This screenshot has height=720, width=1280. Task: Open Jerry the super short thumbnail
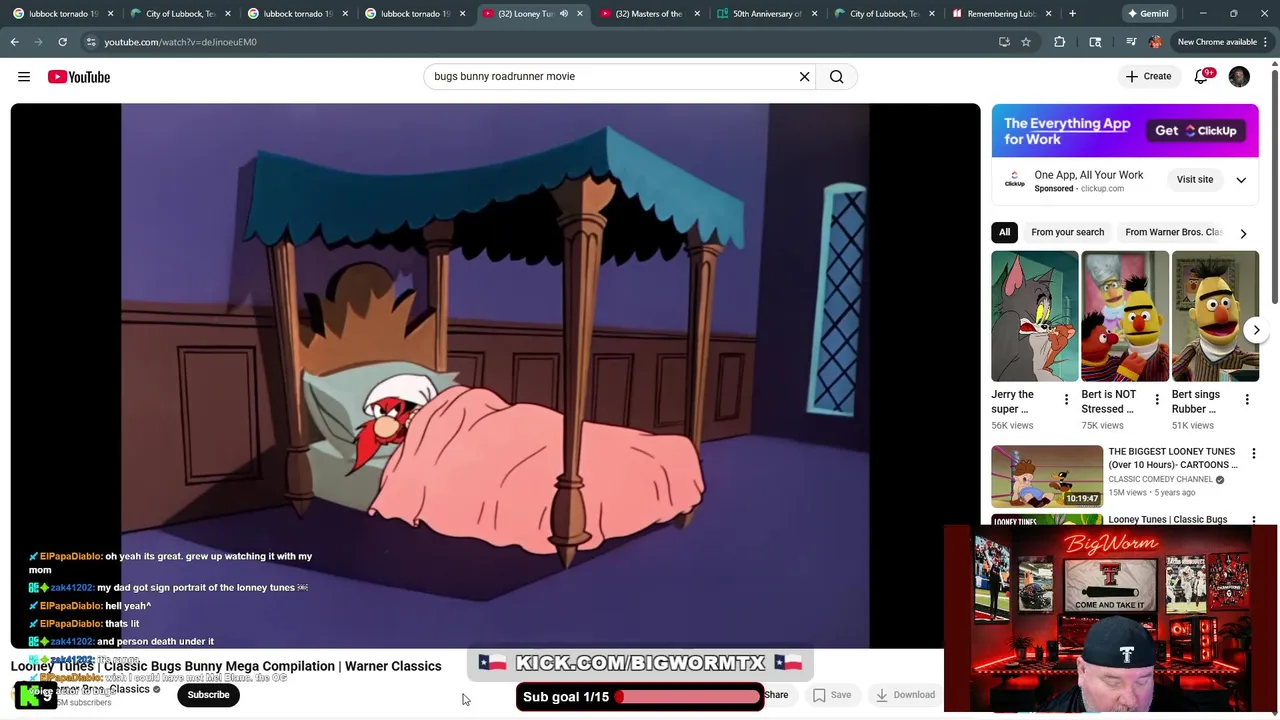(x=1035, y=316)
